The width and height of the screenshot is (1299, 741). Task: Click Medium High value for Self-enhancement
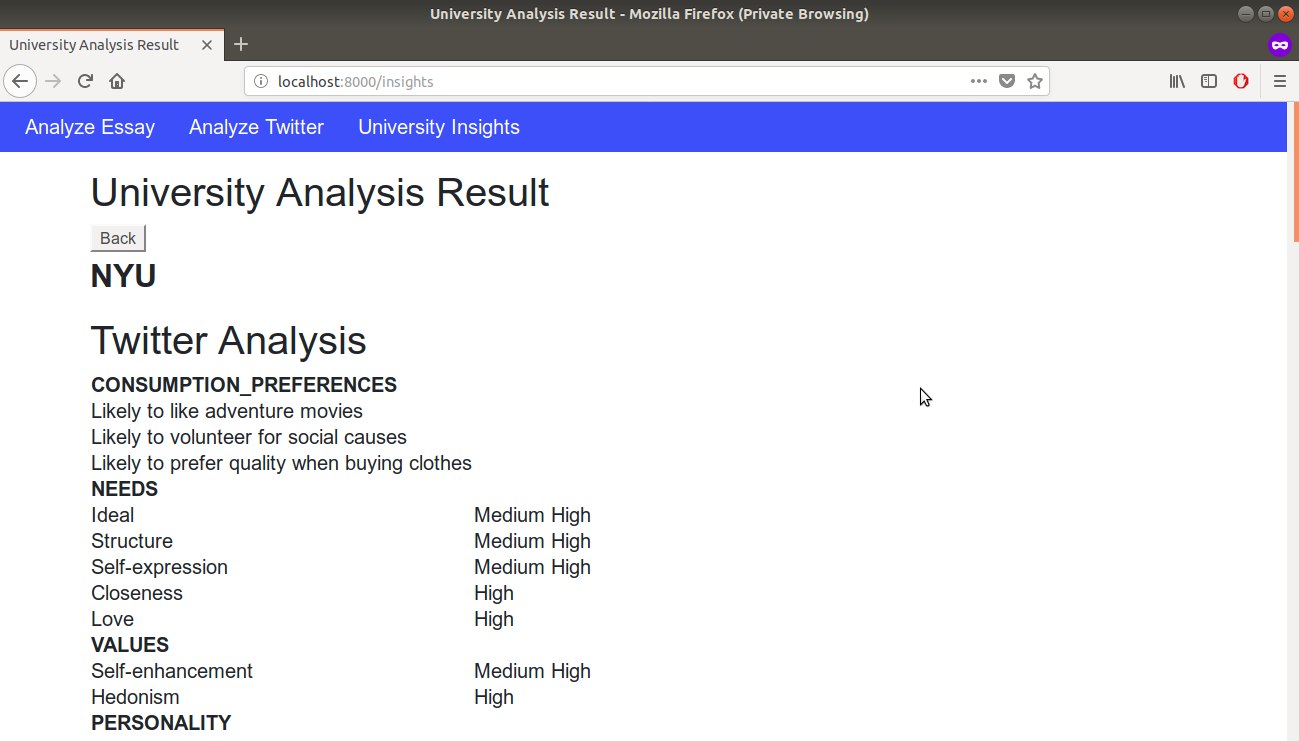point(532,671)
